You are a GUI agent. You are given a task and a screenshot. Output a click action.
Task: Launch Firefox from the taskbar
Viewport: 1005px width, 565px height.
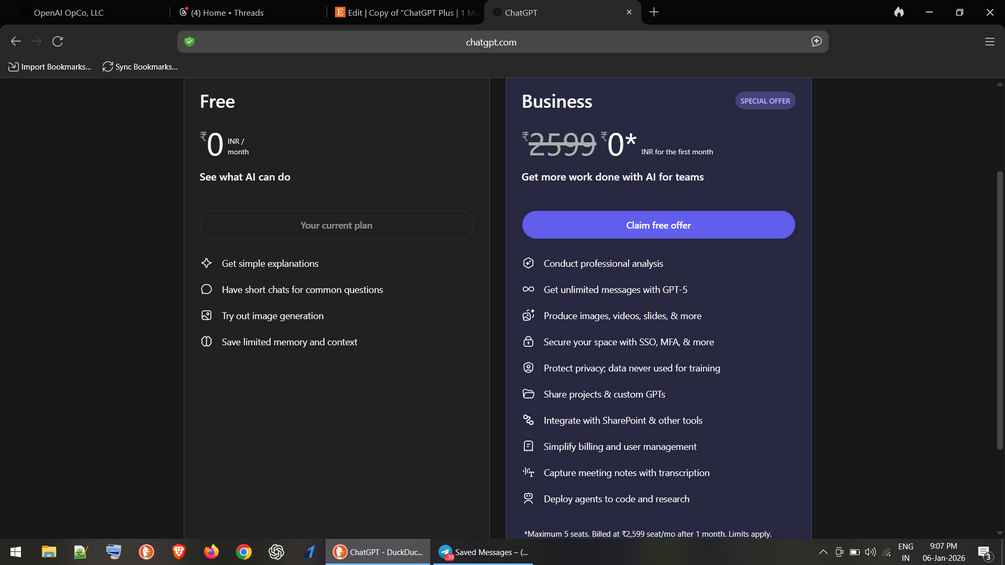(x=211, y=552)
